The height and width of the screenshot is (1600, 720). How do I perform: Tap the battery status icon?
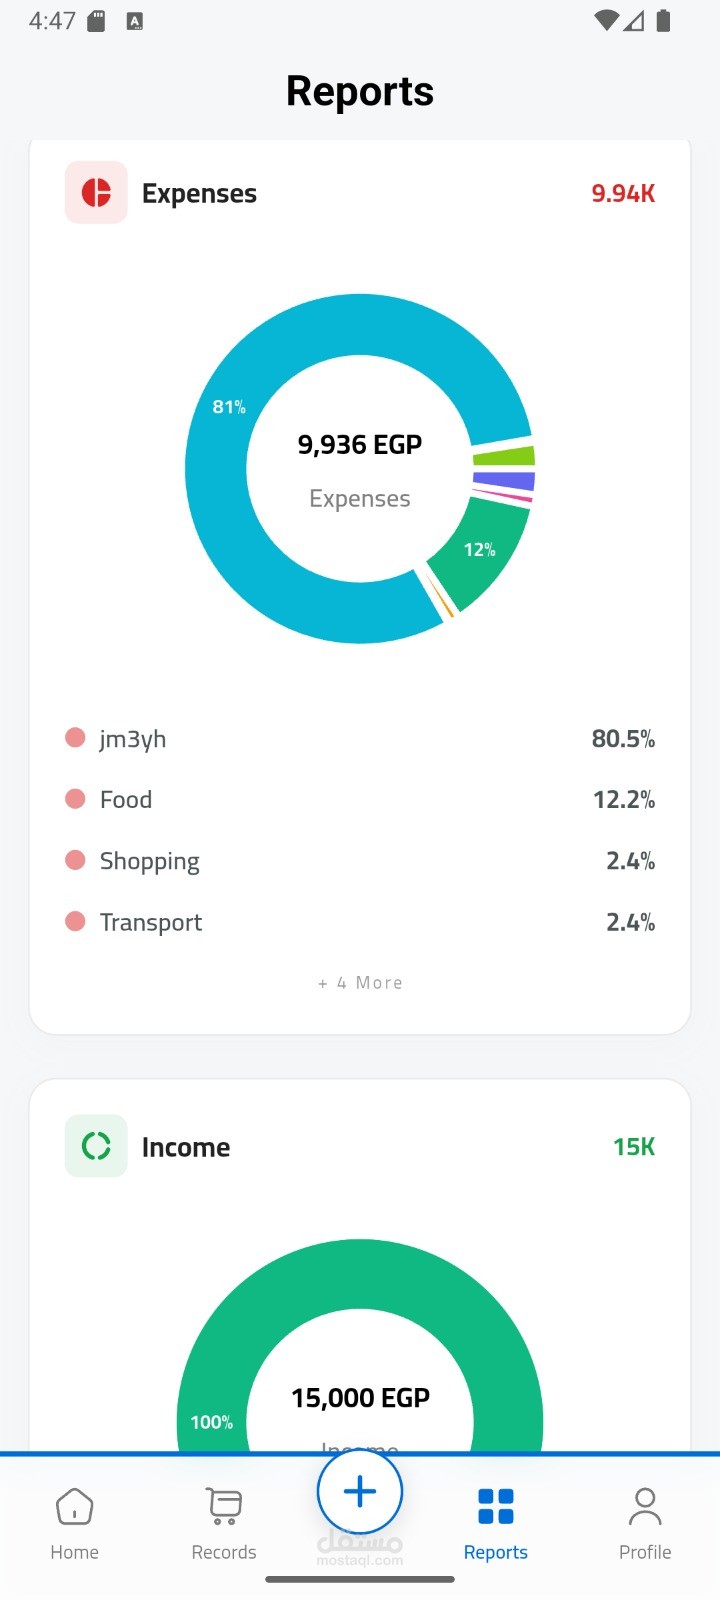663,21
